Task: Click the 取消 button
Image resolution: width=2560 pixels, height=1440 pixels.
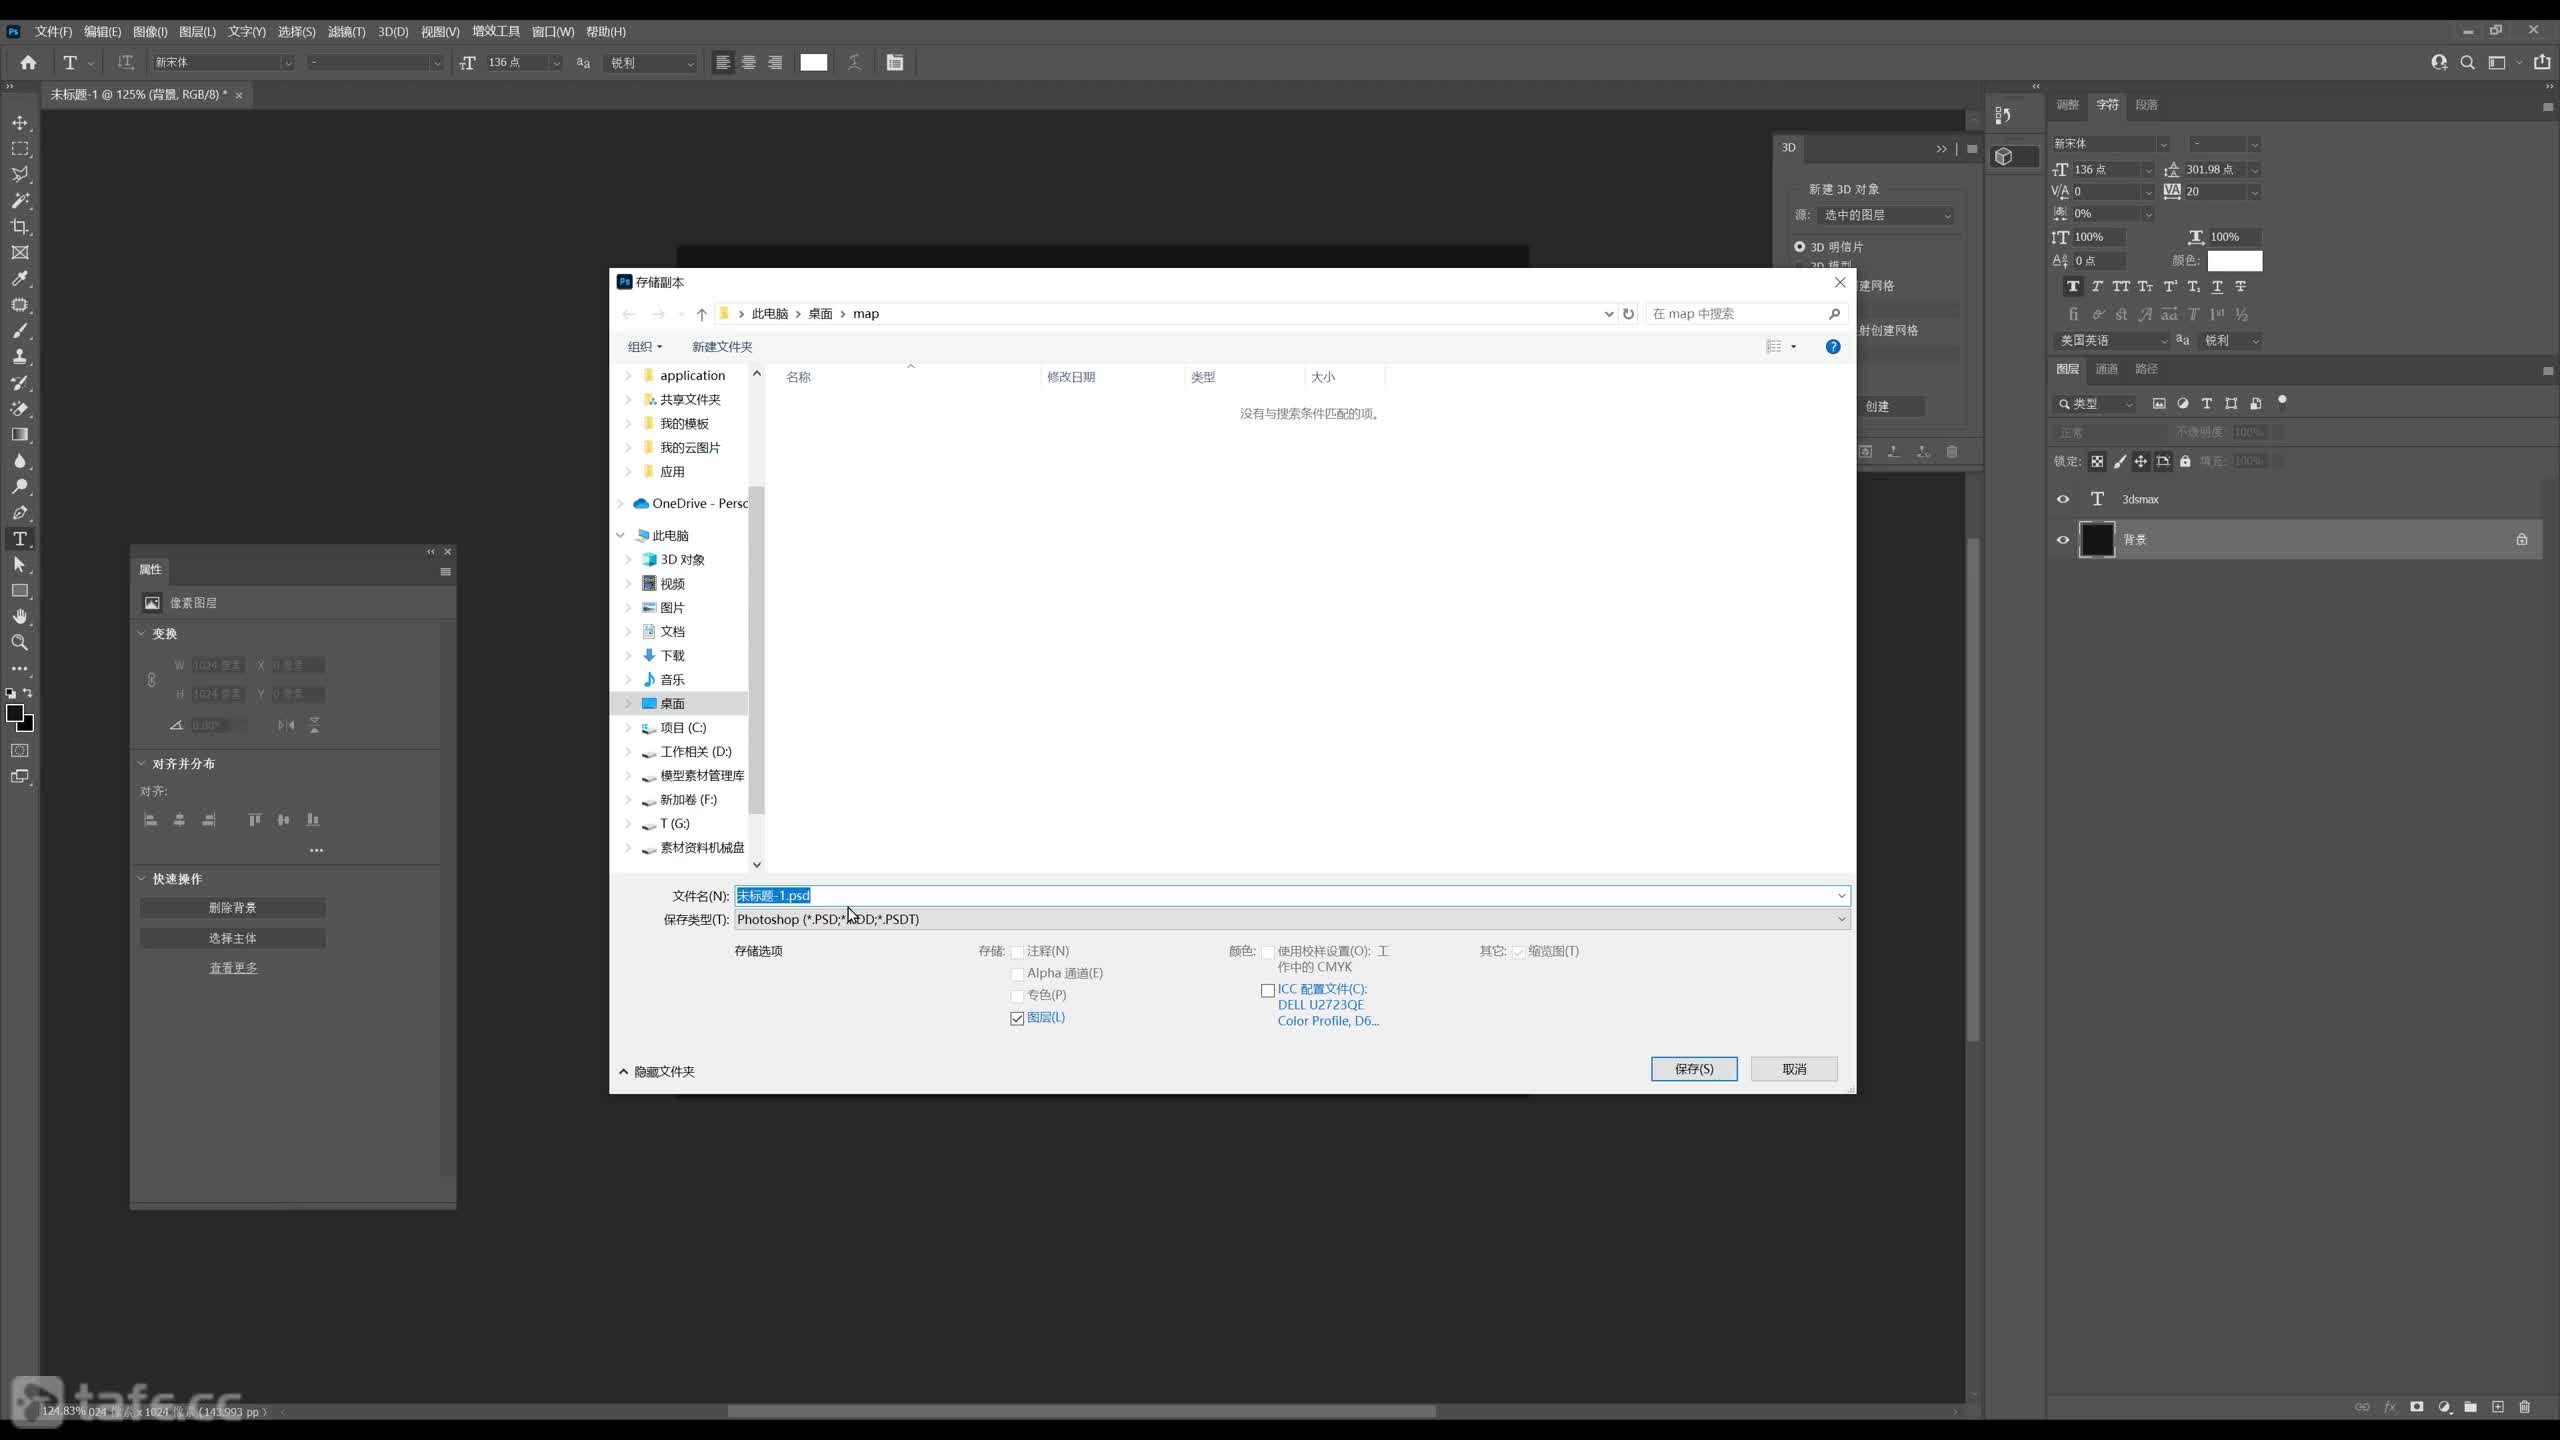Action: (1794, 1069)
